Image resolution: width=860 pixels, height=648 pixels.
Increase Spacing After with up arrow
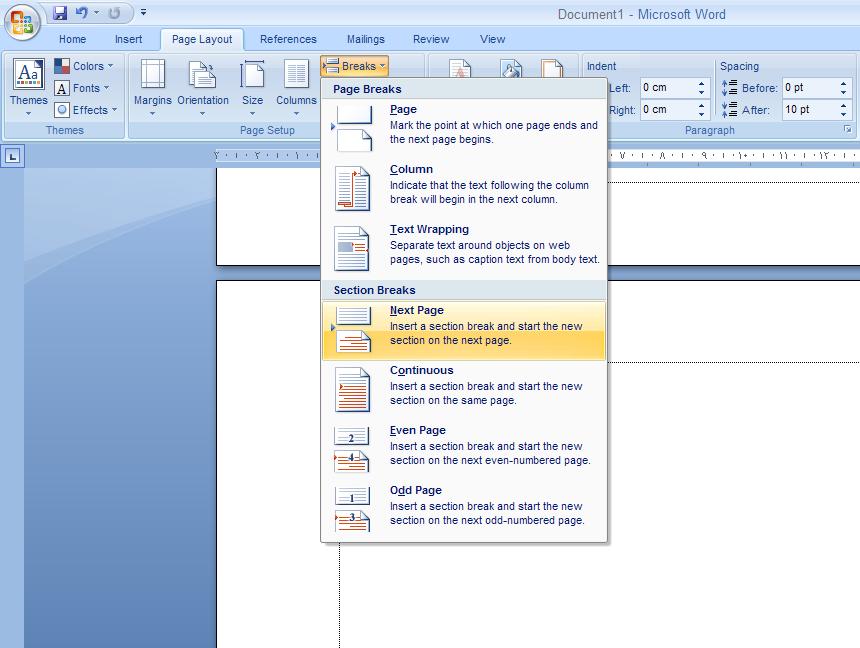[x=844, y=105]
